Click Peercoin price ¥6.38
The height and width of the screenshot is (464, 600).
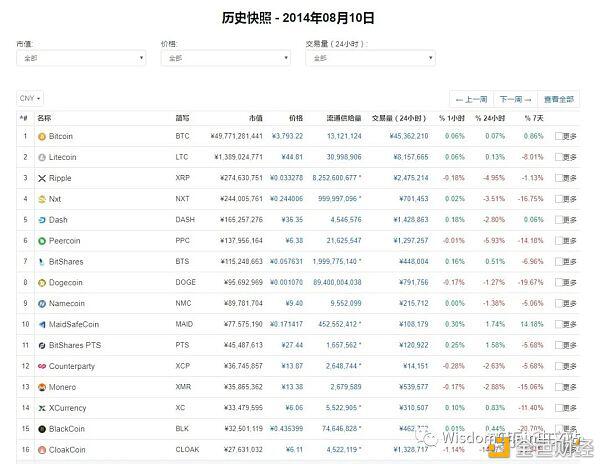pos(294,241)
